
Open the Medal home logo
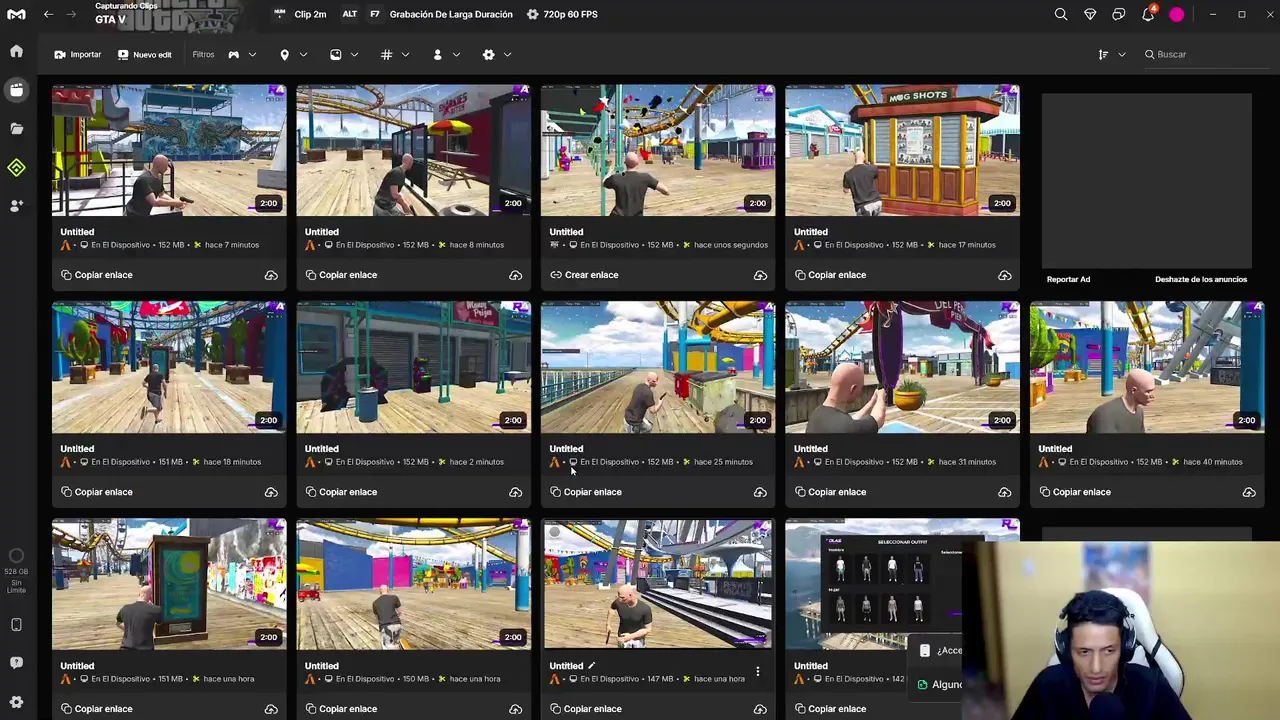(16, 14)
